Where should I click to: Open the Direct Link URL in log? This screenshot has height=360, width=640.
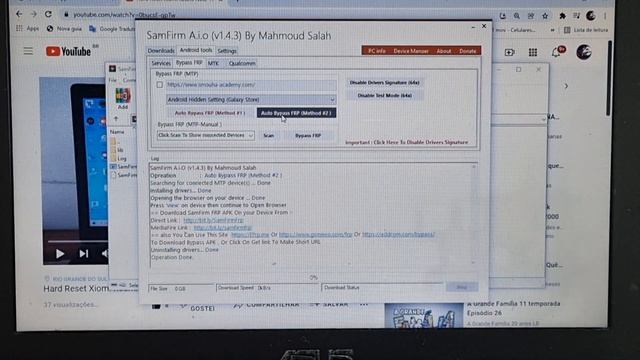(x=213, y=220)
